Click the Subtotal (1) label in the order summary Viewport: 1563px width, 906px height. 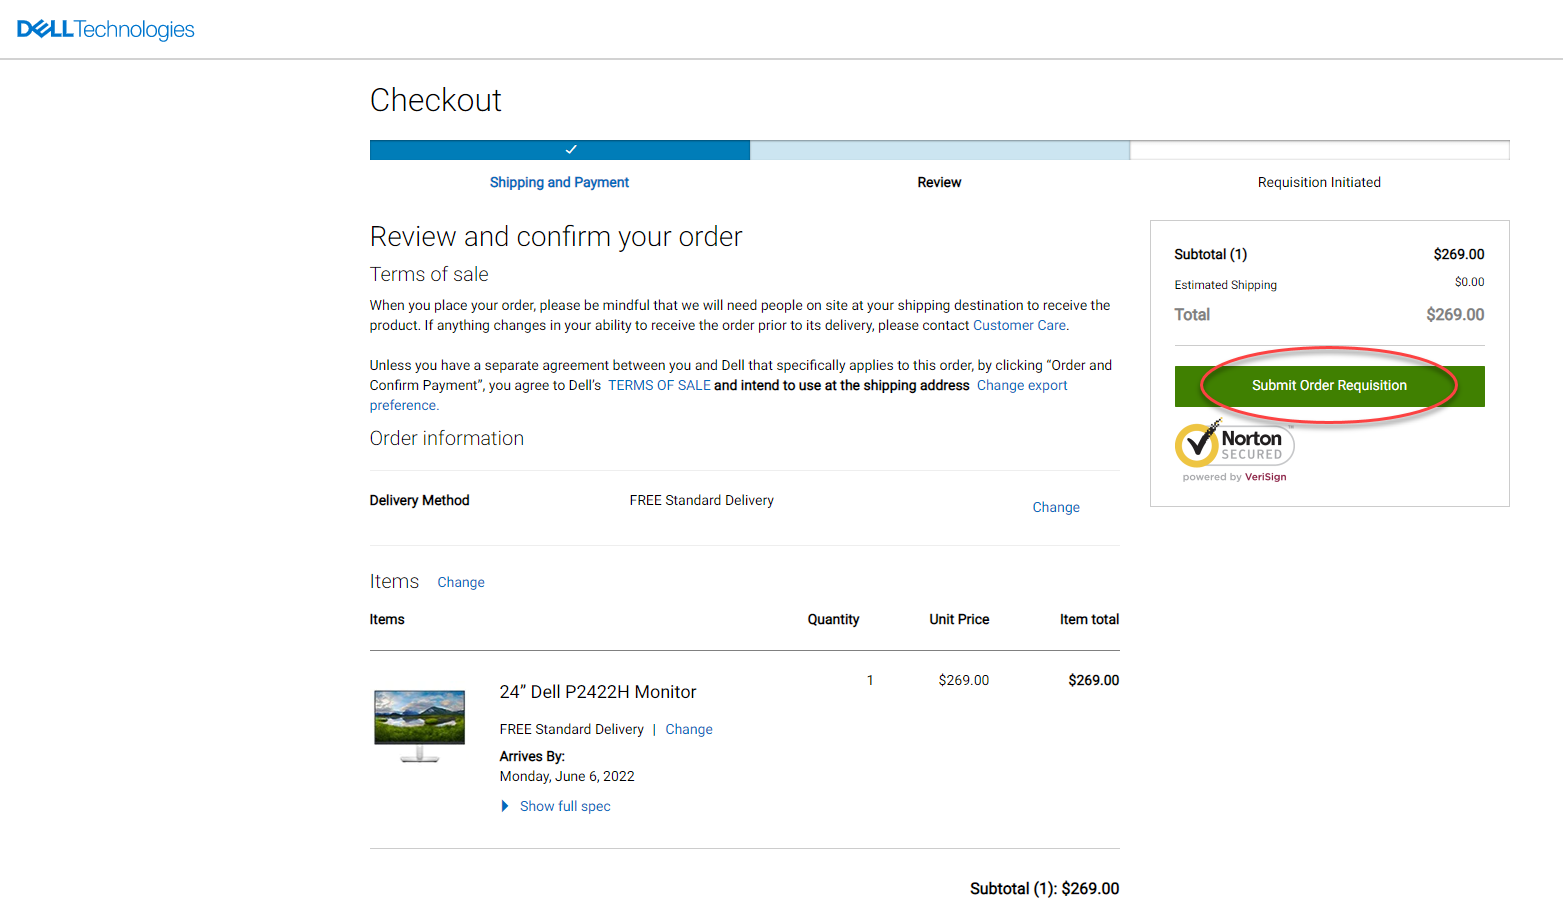[1210, 254]
